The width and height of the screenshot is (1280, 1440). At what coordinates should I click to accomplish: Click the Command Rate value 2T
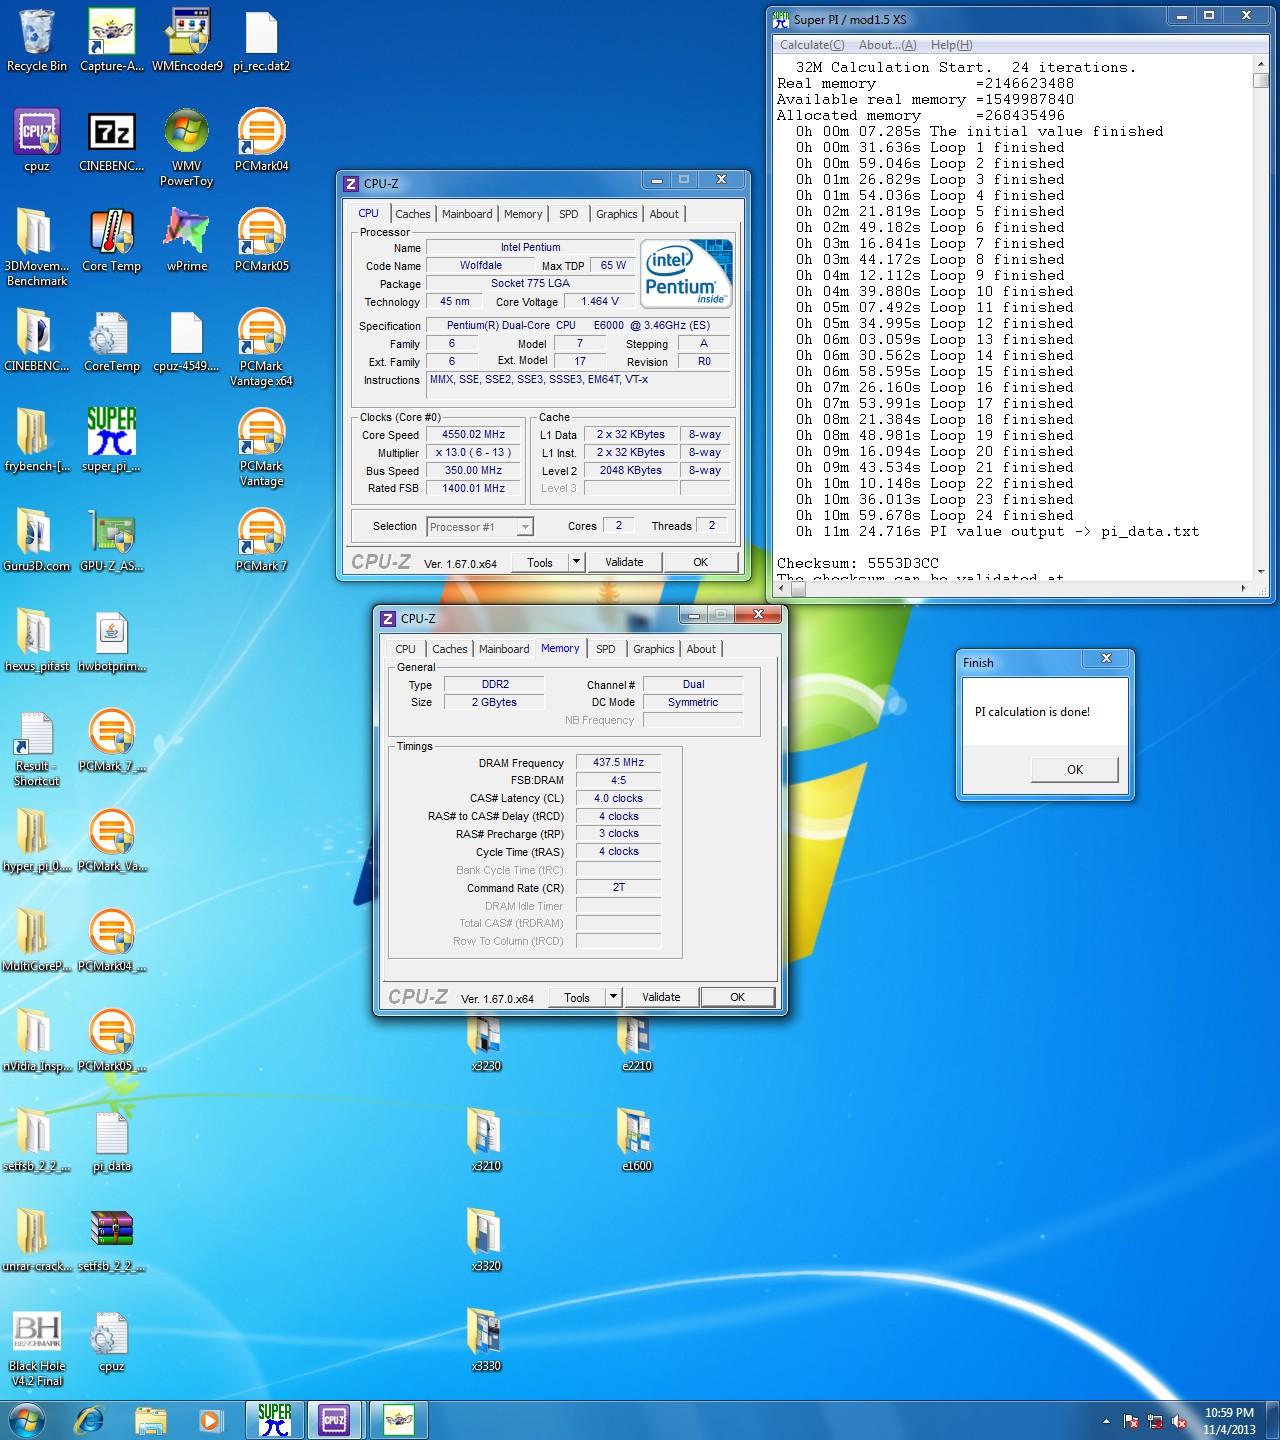pos(618,888)
